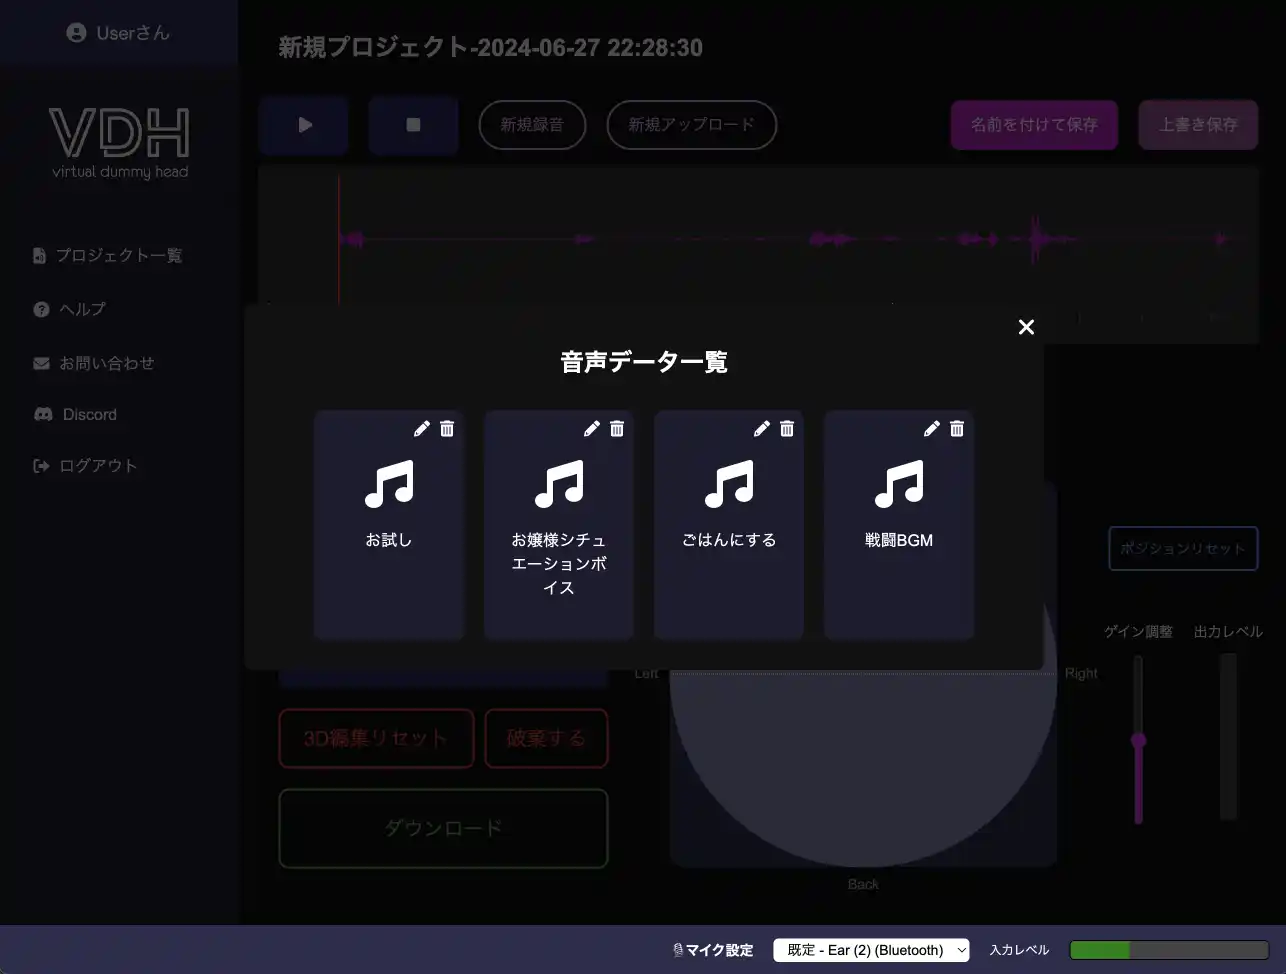
Task: Click the red playhead line in the waveform
Action: (x=339, y=240)
